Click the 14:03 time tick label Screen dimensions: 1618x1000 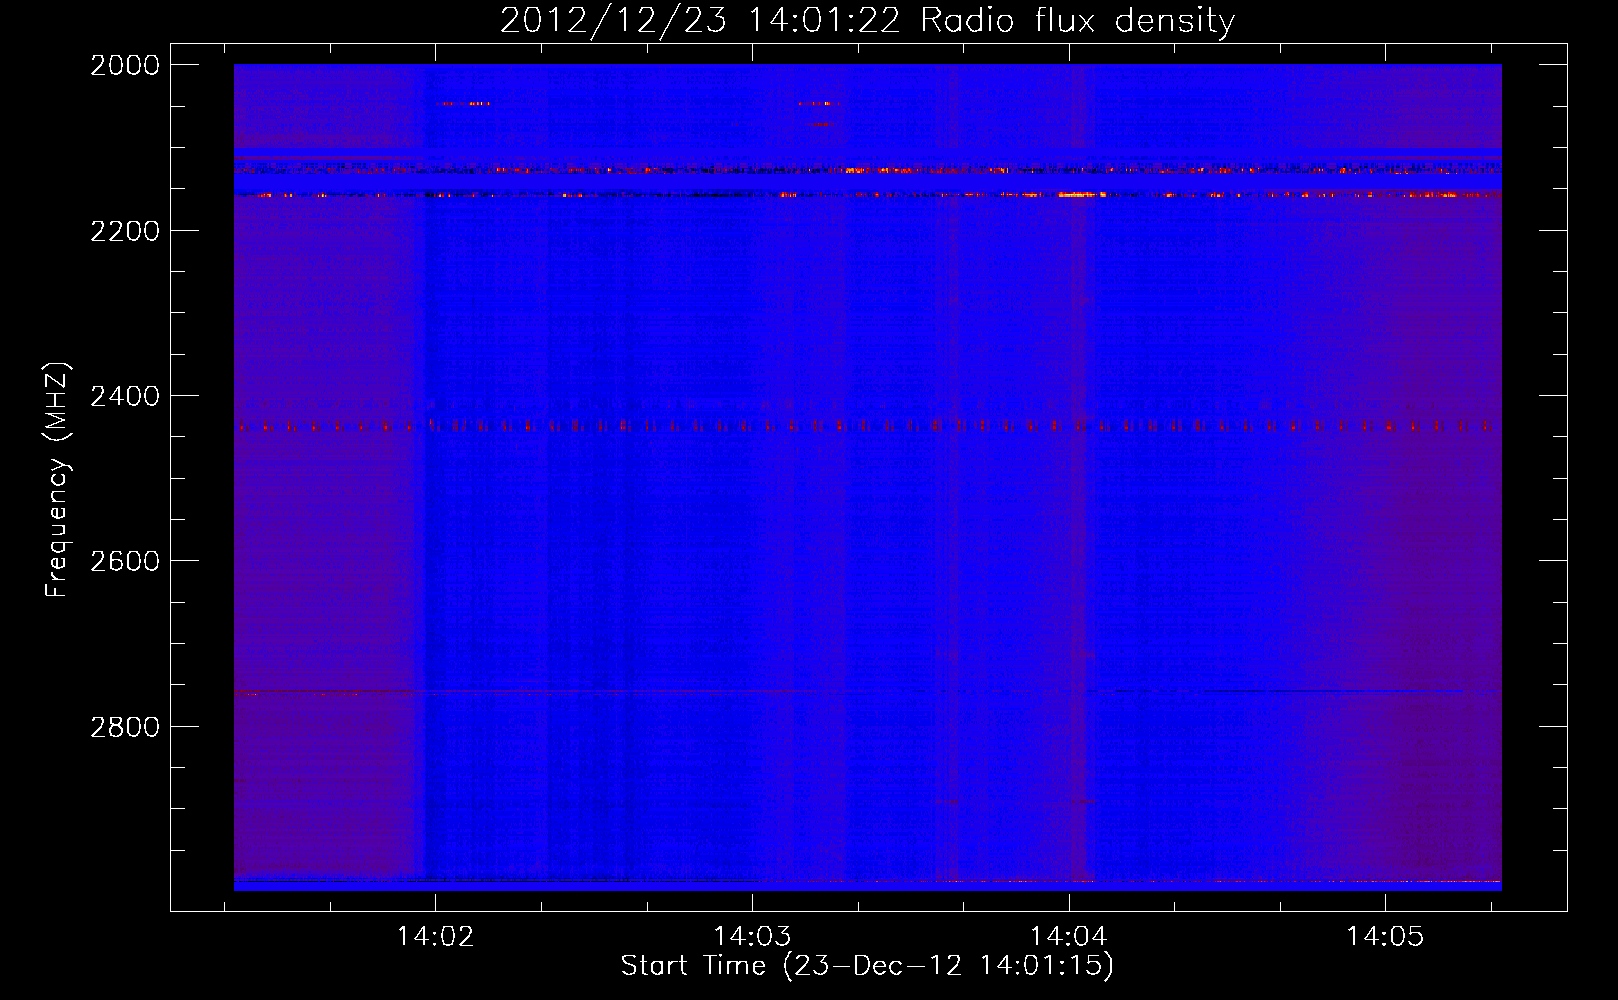(x=752, y=937)
